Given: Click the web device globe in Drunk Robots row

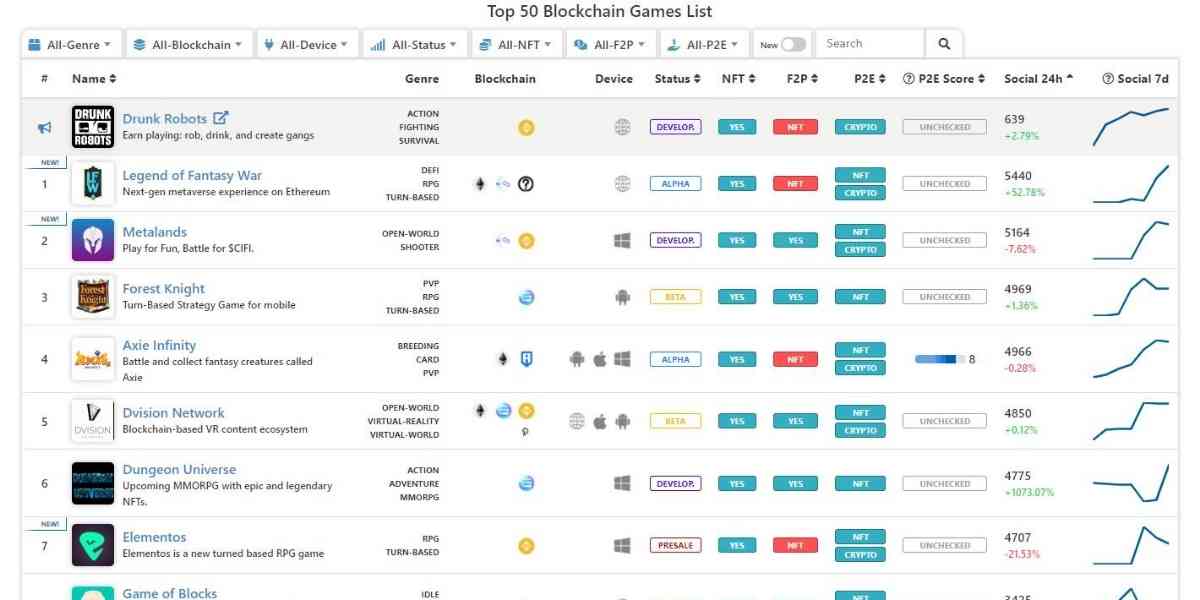Looking at the screenshot, I should coord(623,127).
